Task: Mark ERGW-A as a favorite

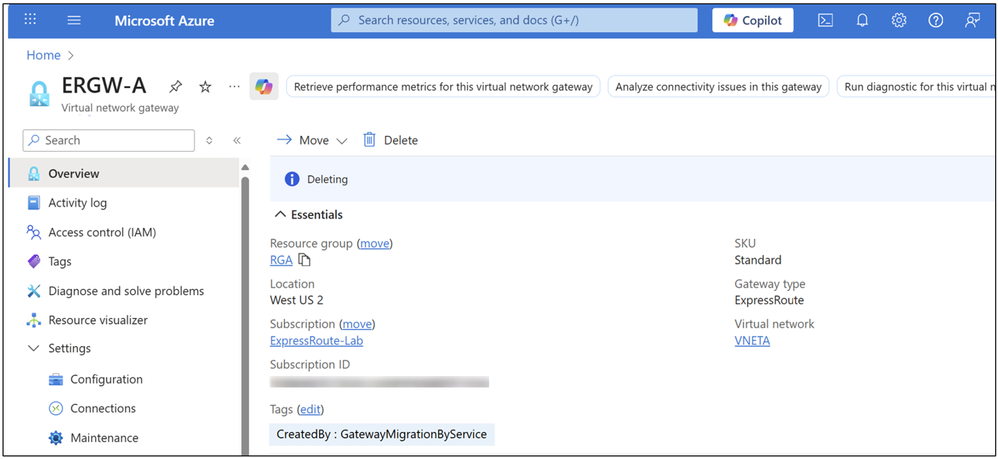Action: click(205, 87)
